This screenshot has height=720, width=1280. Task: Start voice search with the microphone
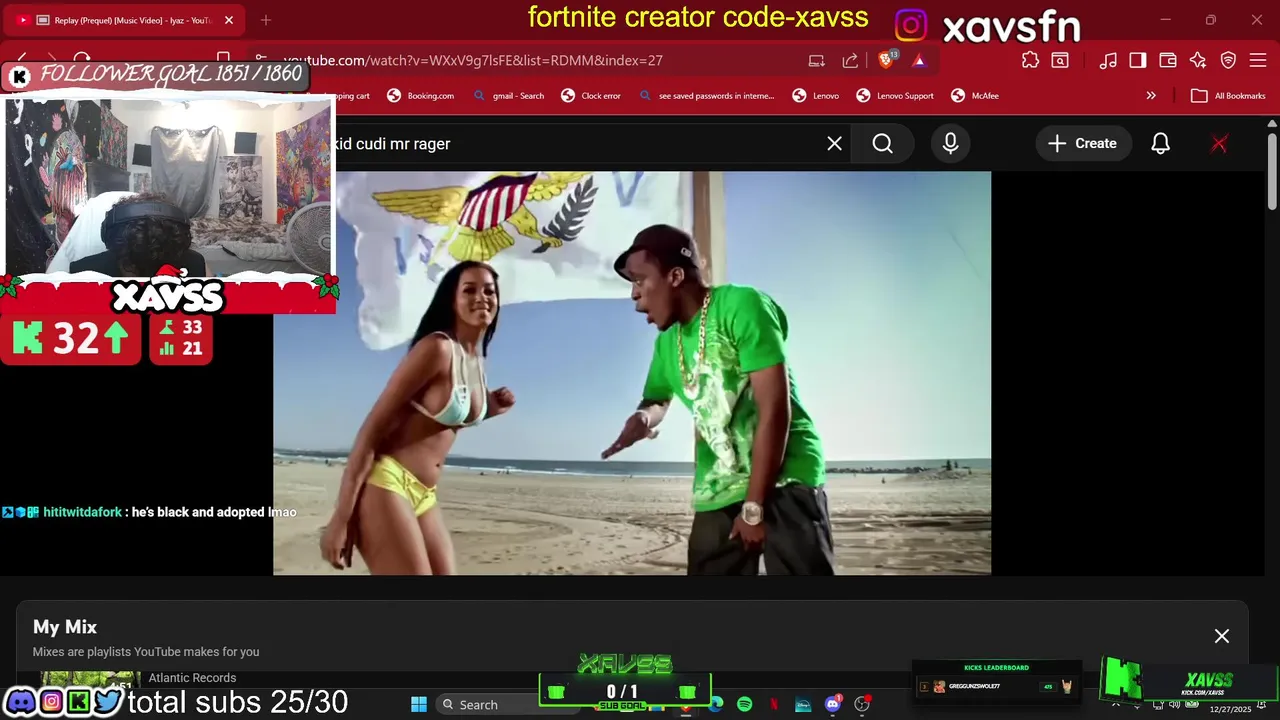coord(951,144)
